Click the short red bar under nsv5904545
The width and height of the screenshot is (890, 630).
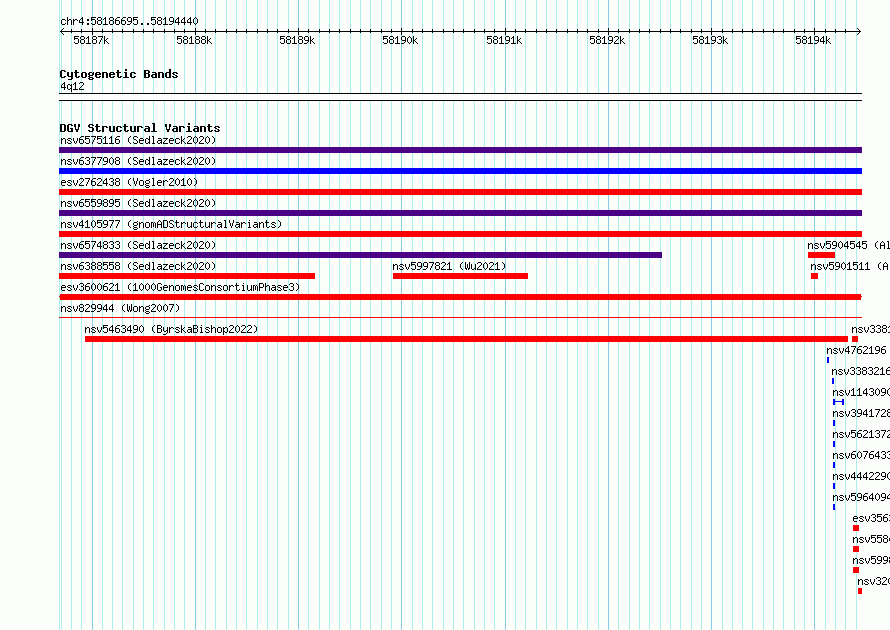tap(821, 255)
